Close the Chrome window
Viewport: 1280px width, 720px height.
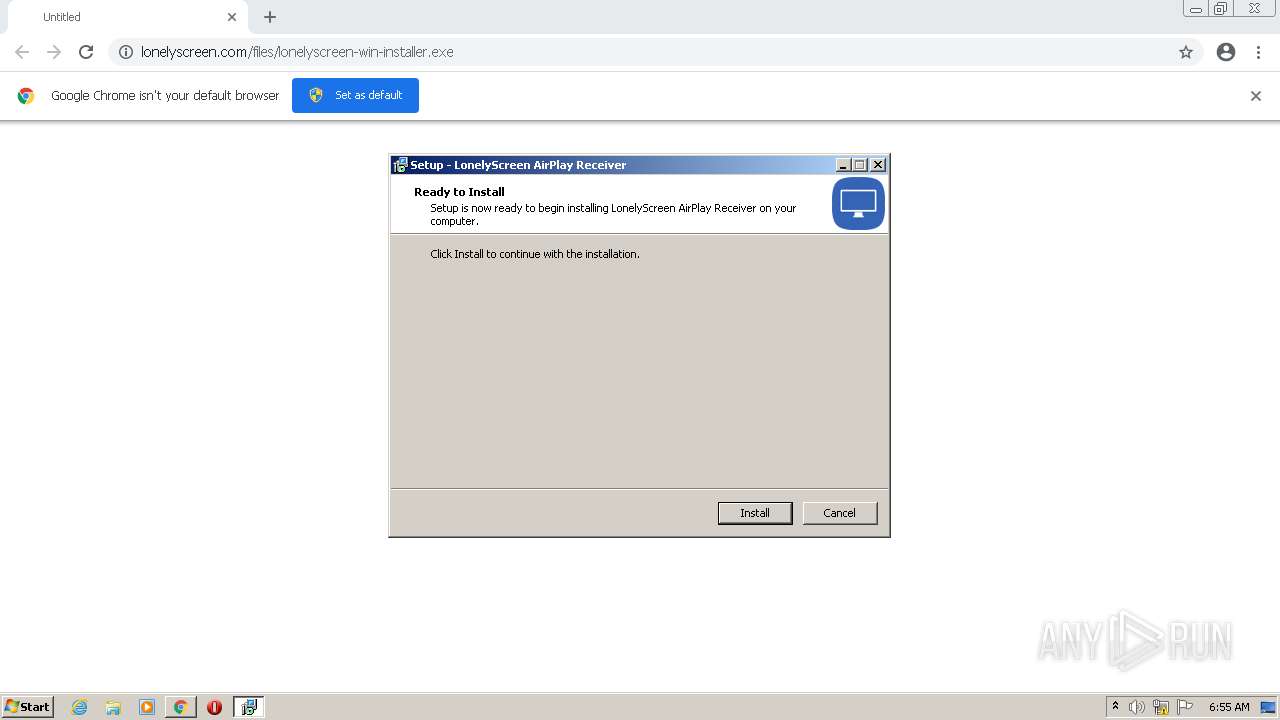1254,9
